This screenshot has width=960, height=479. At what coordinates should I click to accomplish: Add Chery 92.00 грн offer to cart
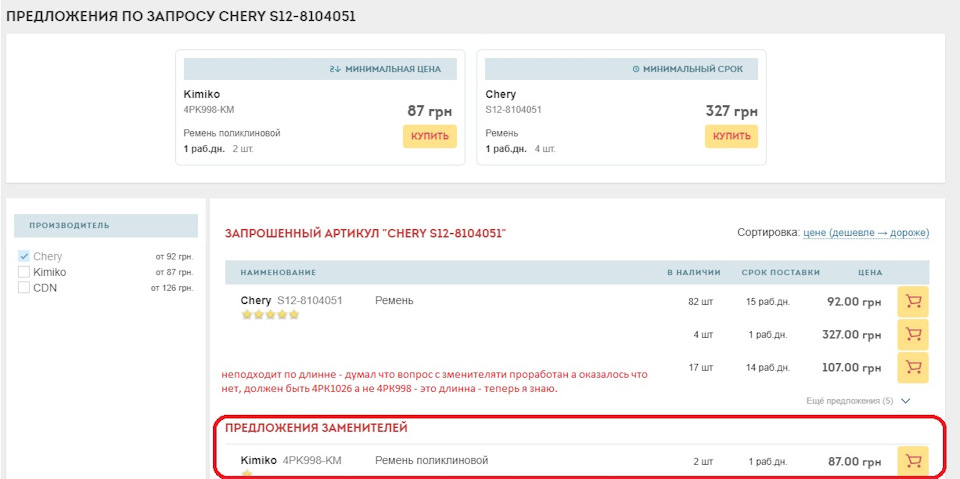tap(913, 301)
